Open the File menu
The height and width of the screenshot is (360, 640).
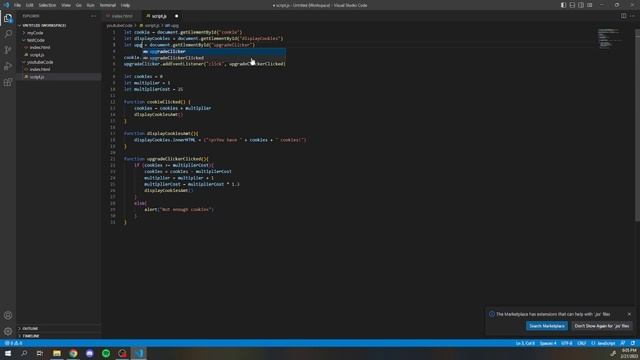(18, 5)
